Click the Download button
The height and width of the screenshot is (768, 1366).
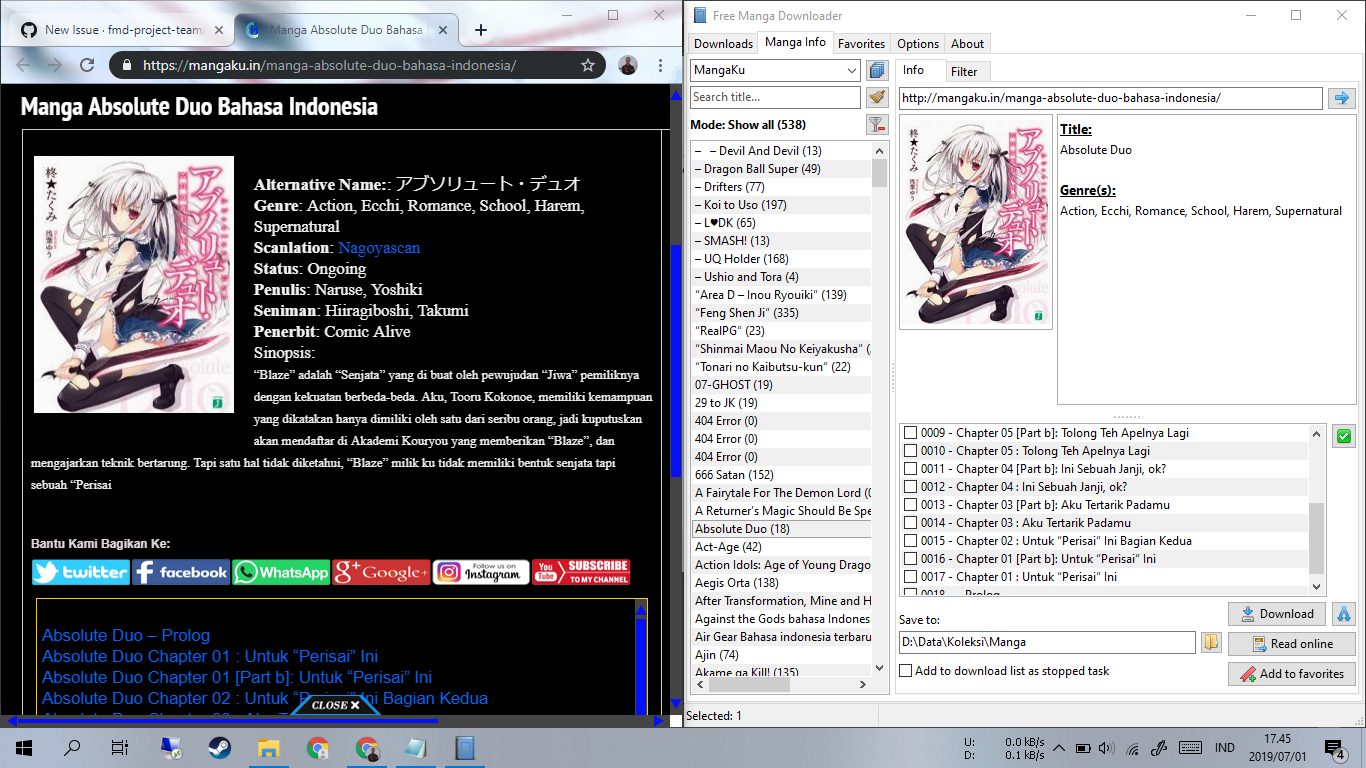tap(1277, 613)
